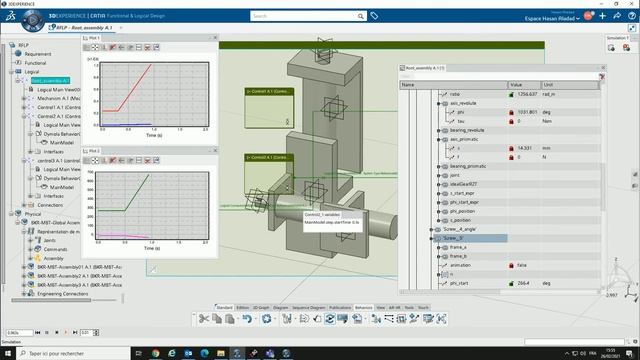Switch to the 3D Graph toolbar tab
640x360 pixels.
[x=261, y=308]
